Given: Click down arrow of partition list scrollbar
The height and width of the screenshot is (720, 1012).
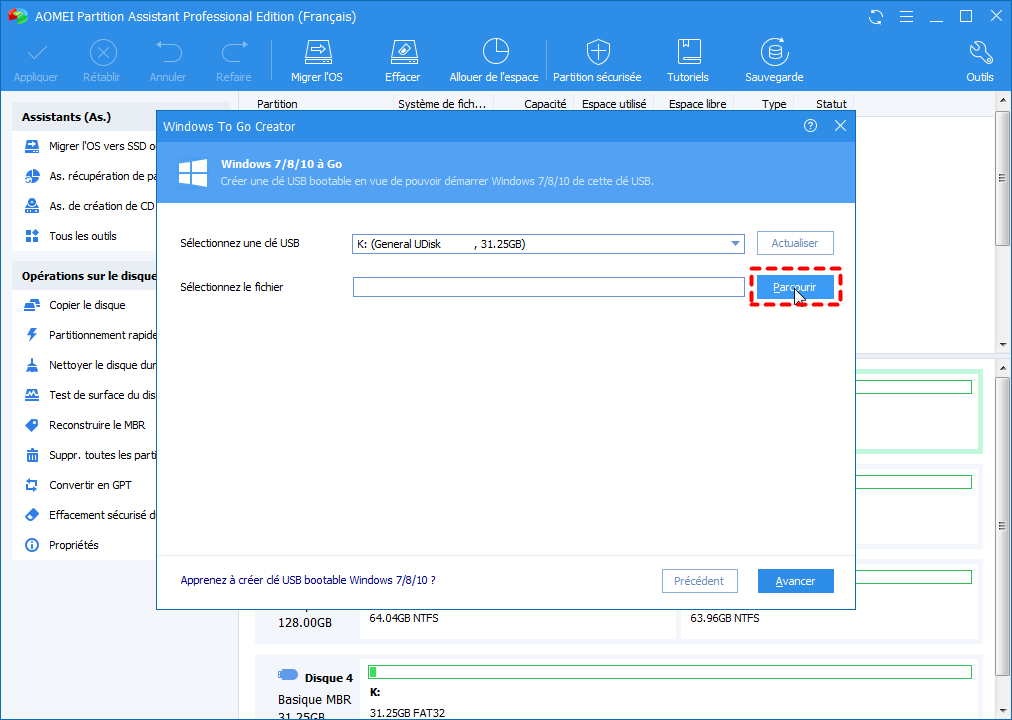Looking at the screenshot, I should coord(1002,344).
